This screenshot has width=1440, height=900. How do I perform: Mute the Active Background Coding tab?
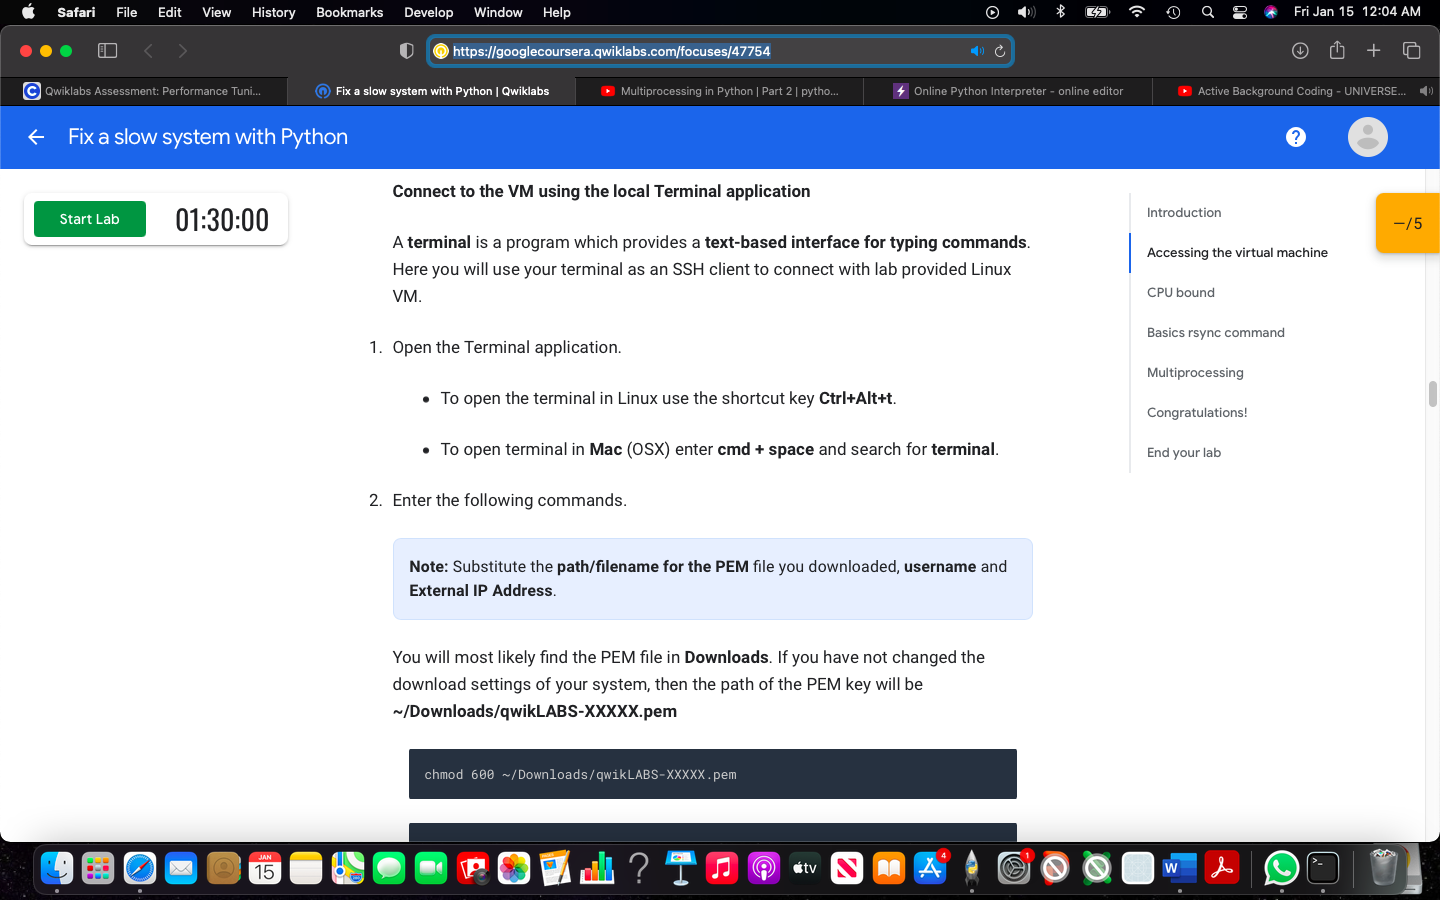pyautogui.click(x=1427, y=90)
